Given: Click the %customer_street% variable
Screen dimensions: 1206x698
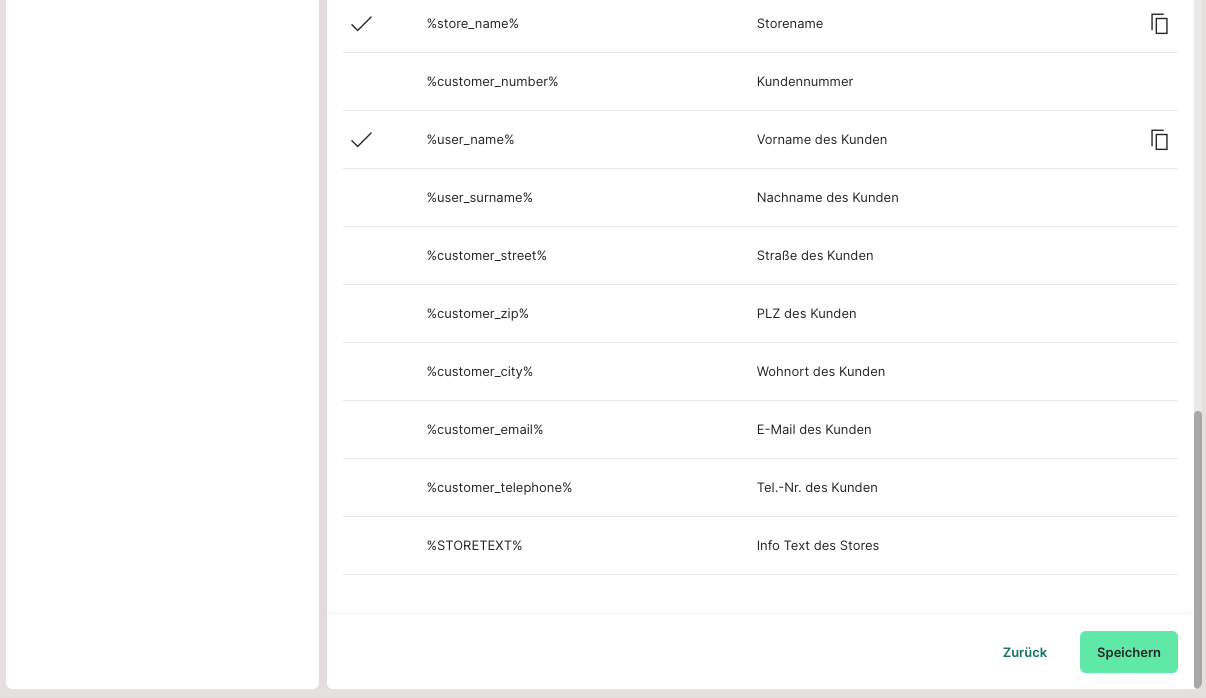Looking at the screenshot, I should tap(486, 256).
